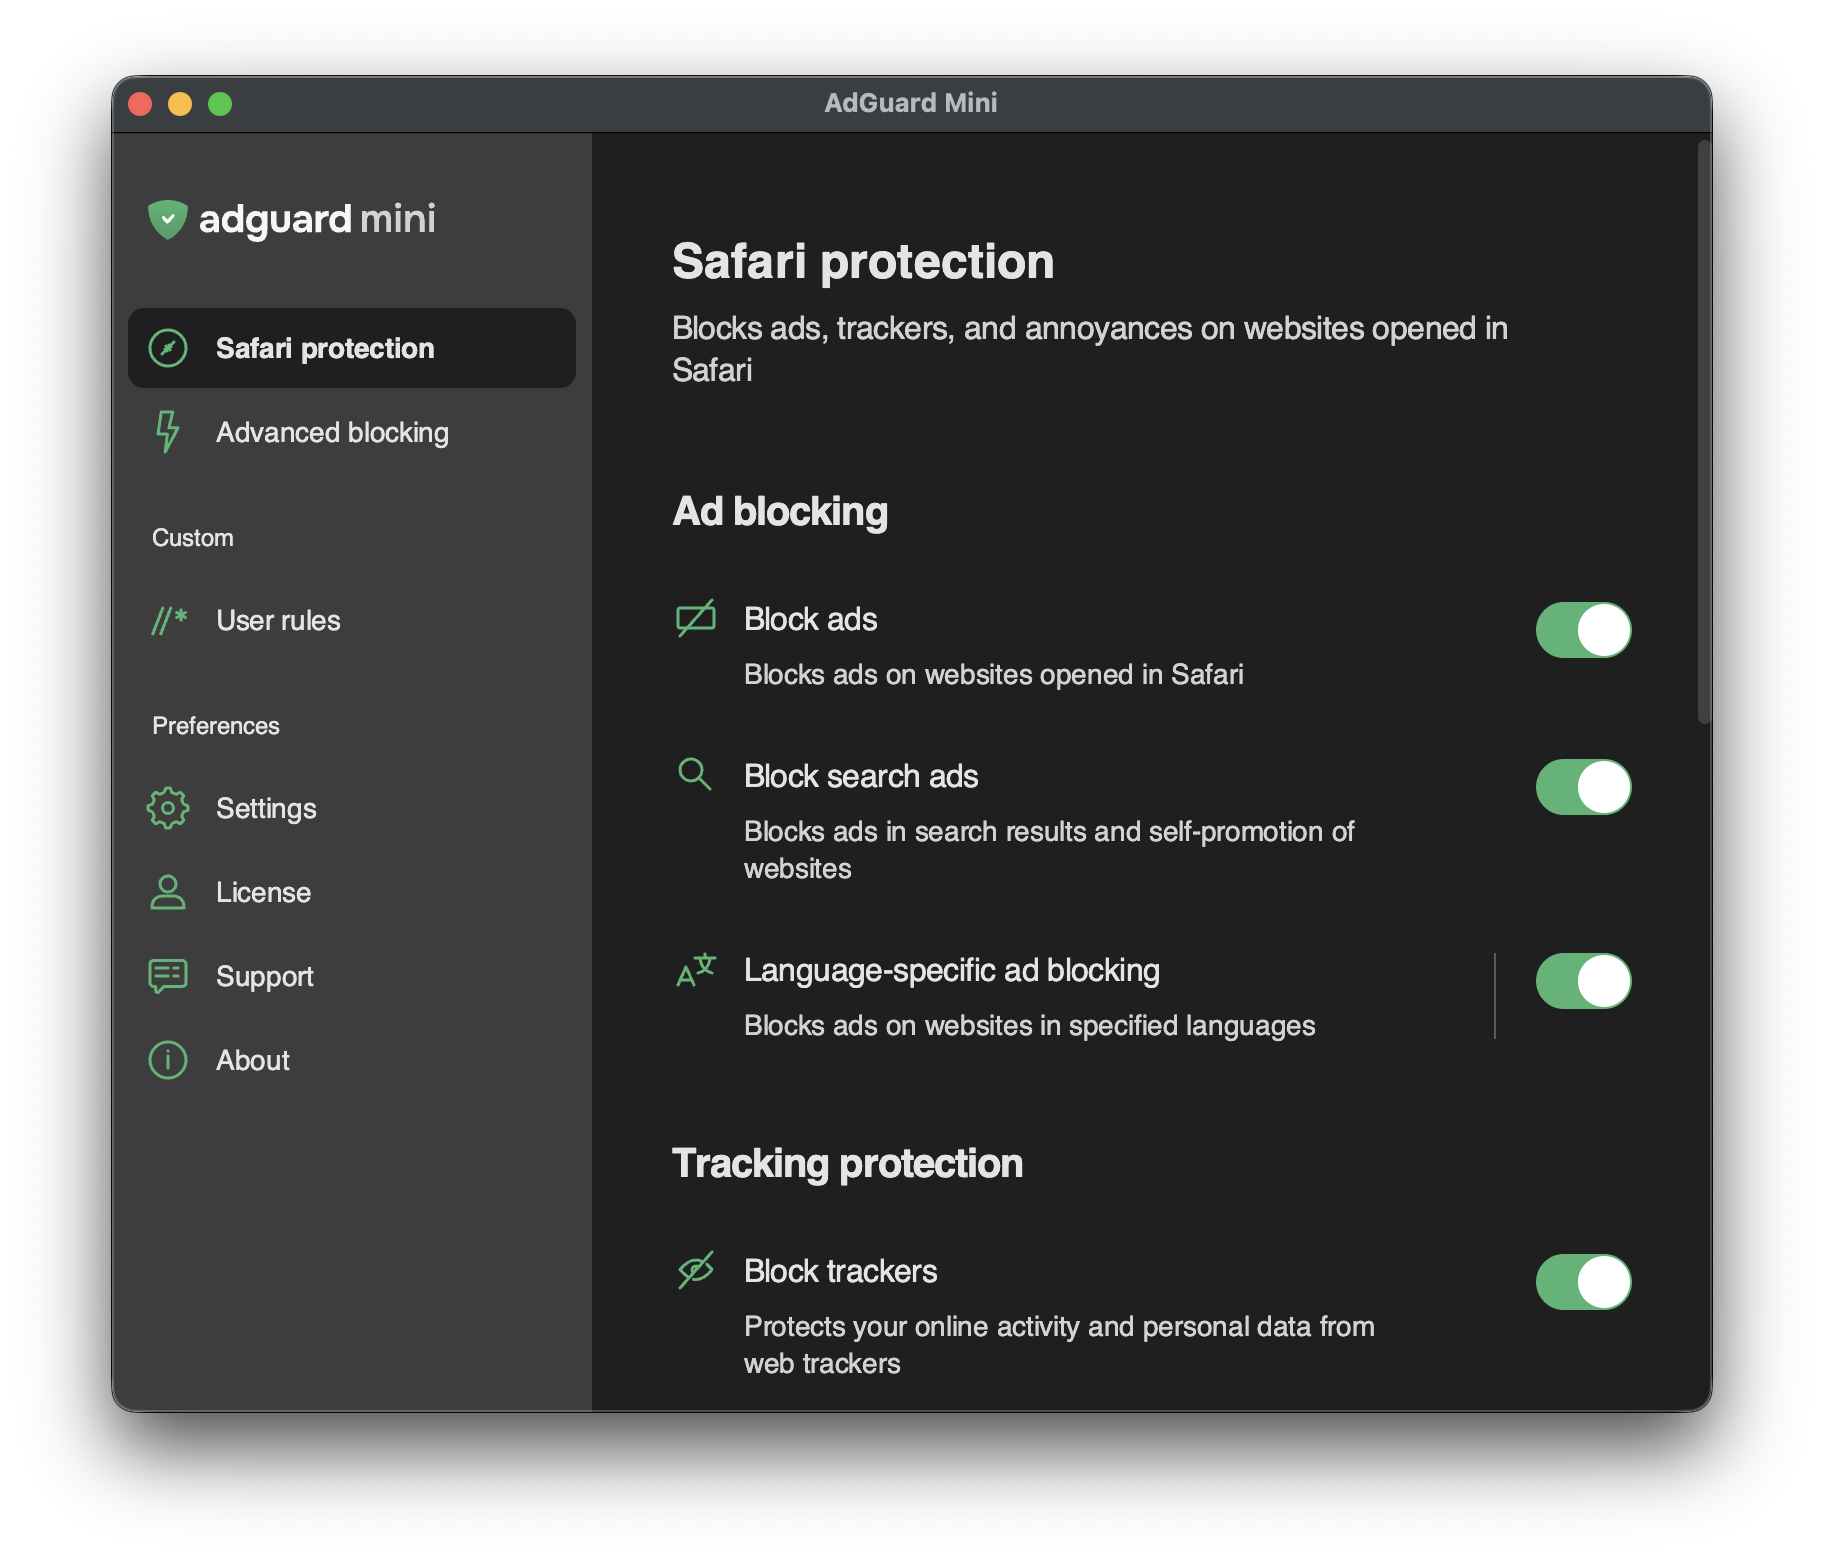
Task: Click the green fullscreen window button
Action: click(220, 104)
